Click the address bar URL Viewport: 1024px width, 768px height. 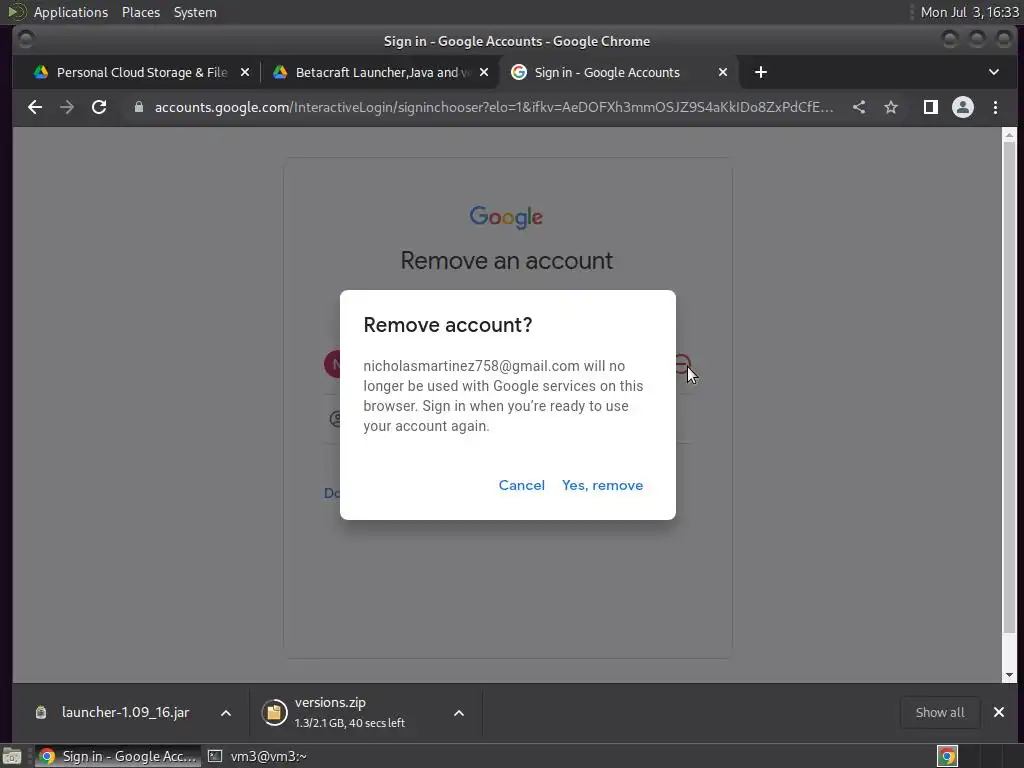click(x=494, y=107)
